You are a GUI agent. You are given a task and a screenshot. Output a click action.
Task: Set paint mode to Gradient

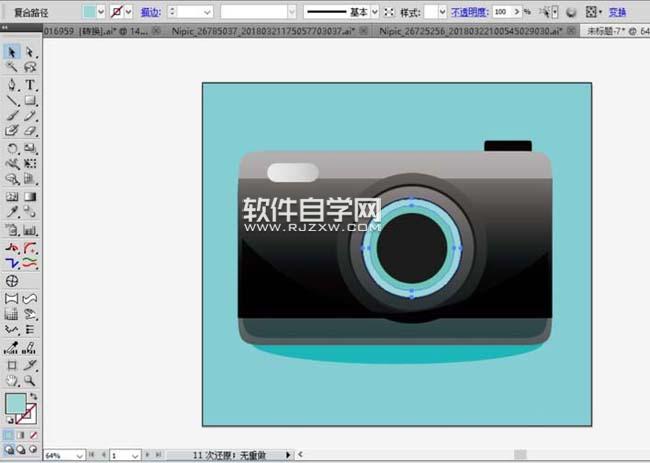click(x=20, y=435)
